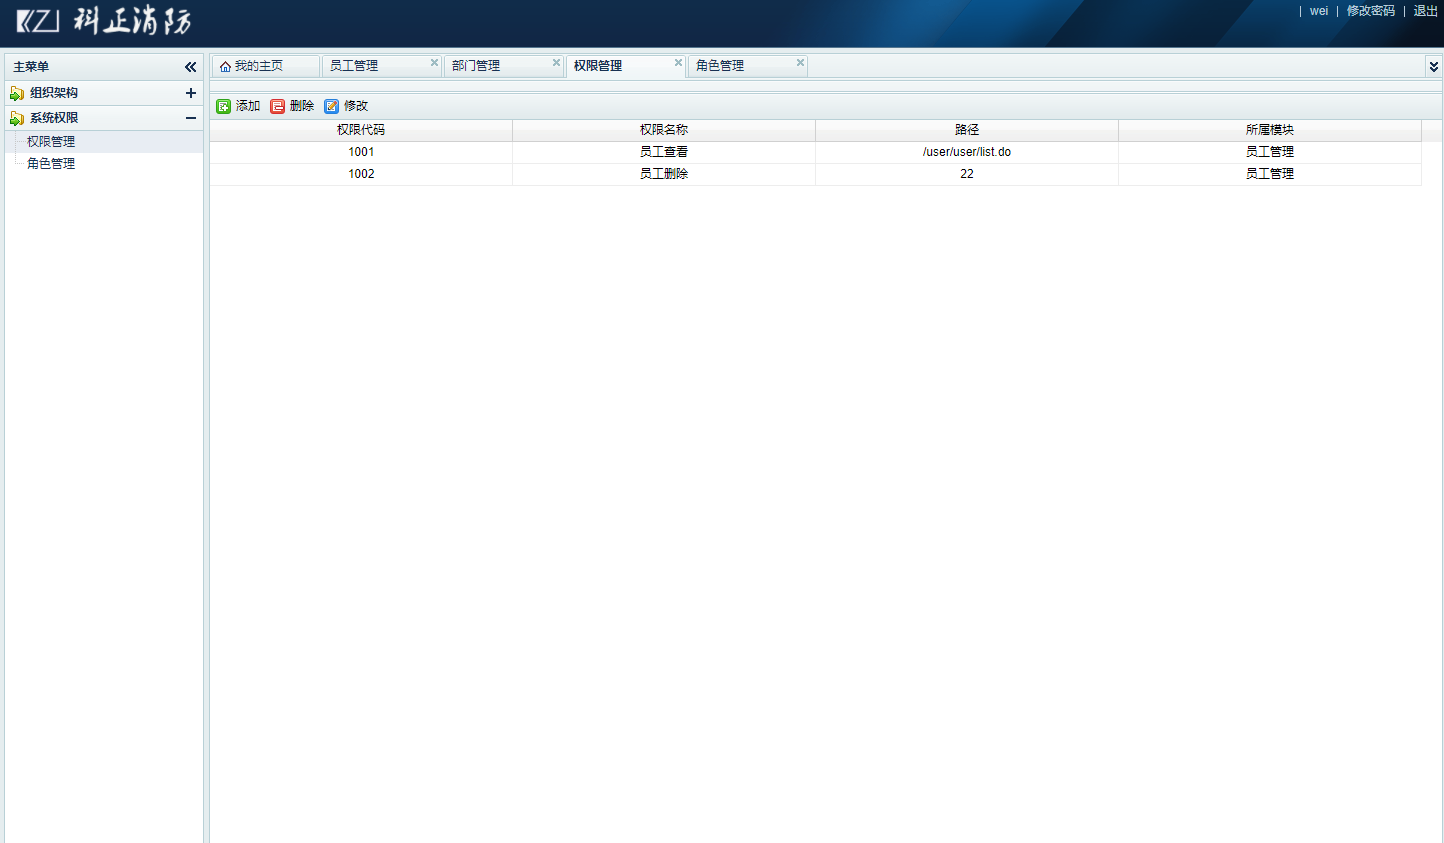Click the 系统权限 menu header text
The image size is (1444, 843).
54,118
